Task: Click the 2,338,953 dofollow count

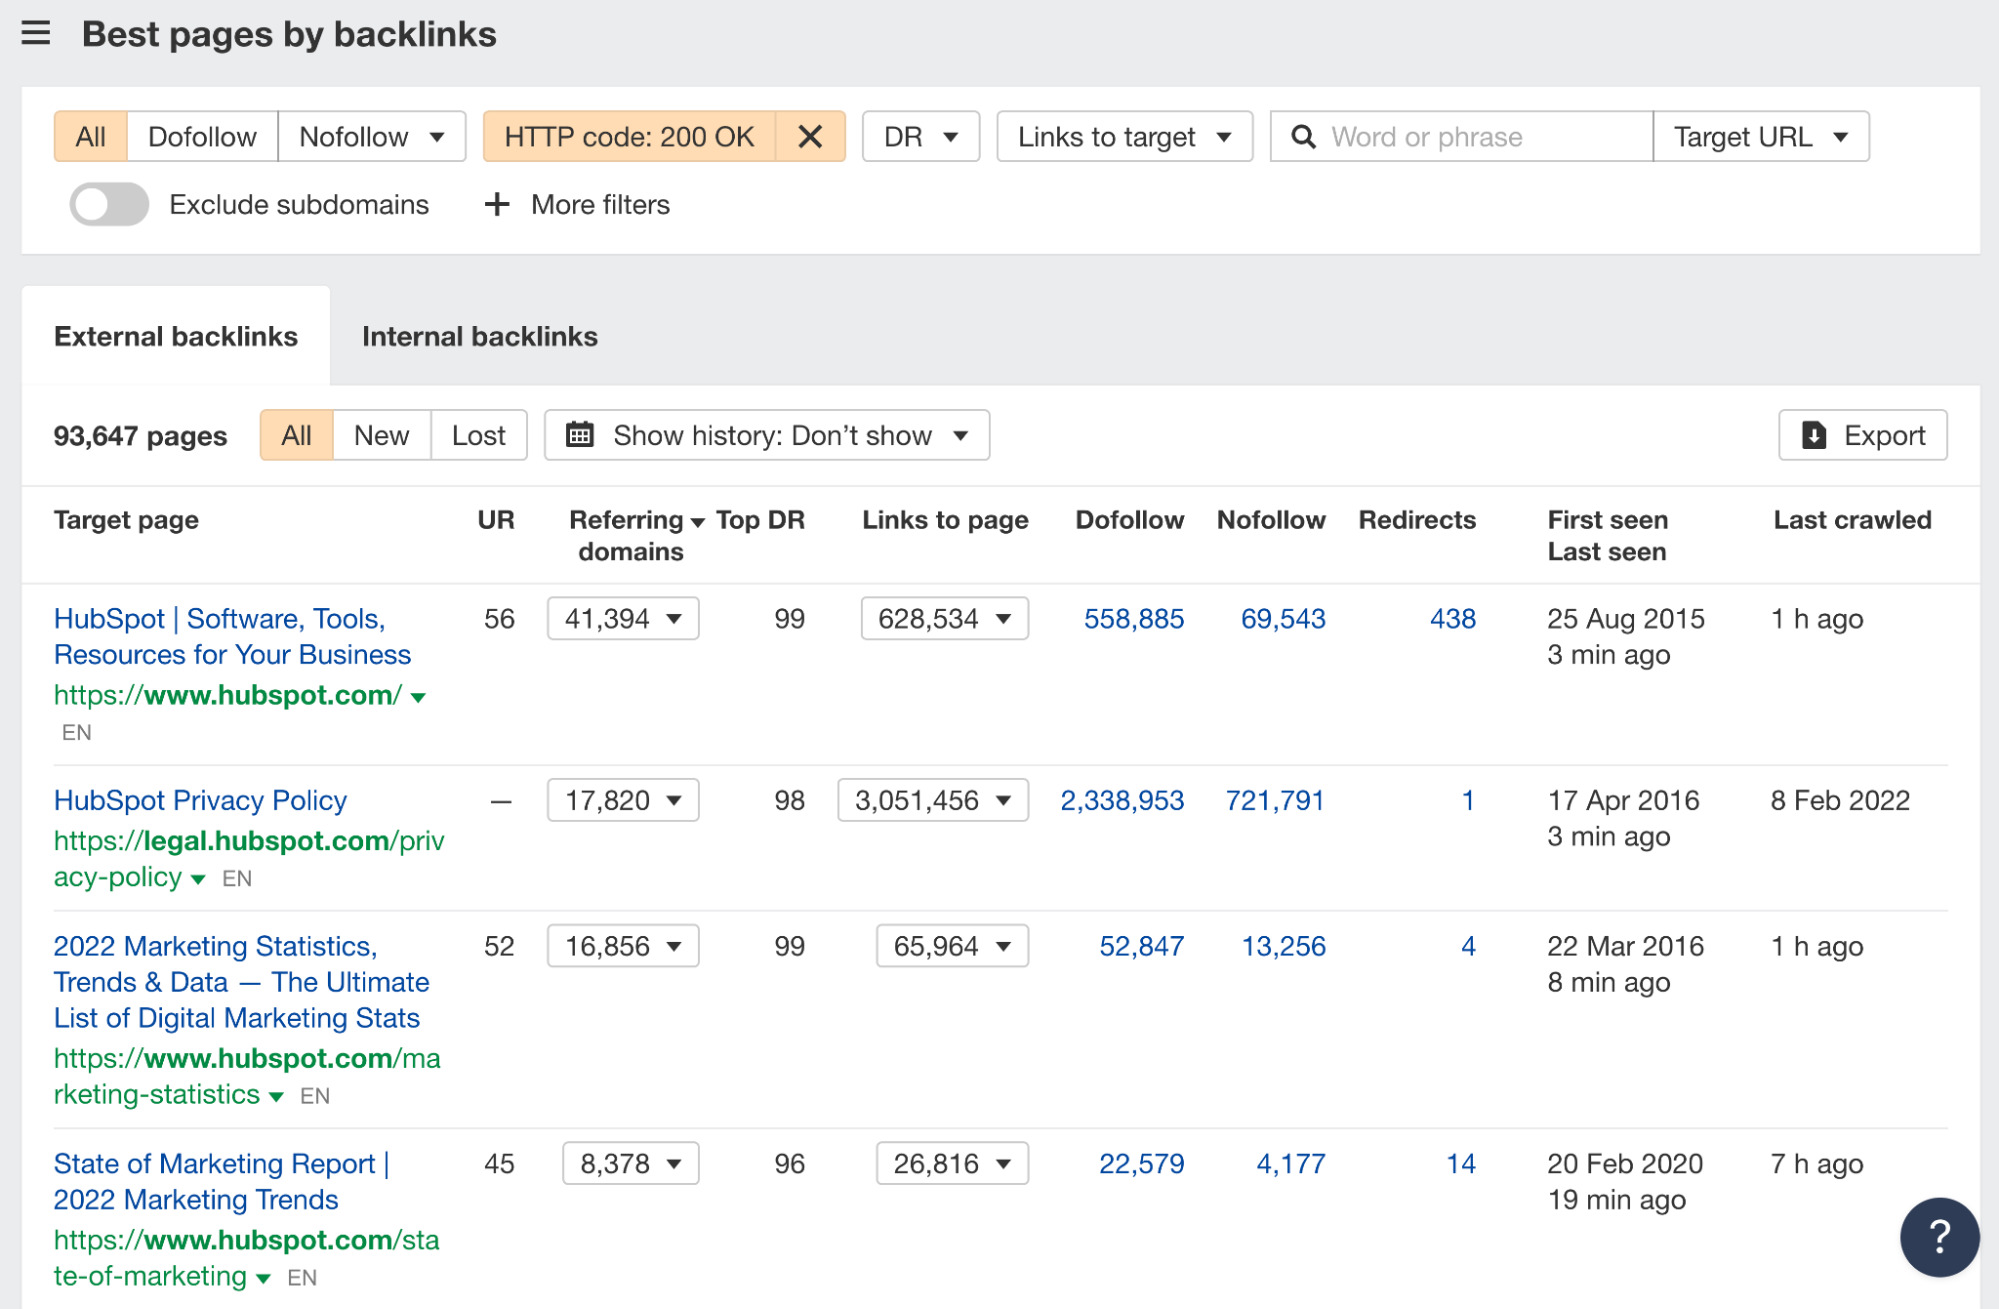Action: tap(1122, 800)
